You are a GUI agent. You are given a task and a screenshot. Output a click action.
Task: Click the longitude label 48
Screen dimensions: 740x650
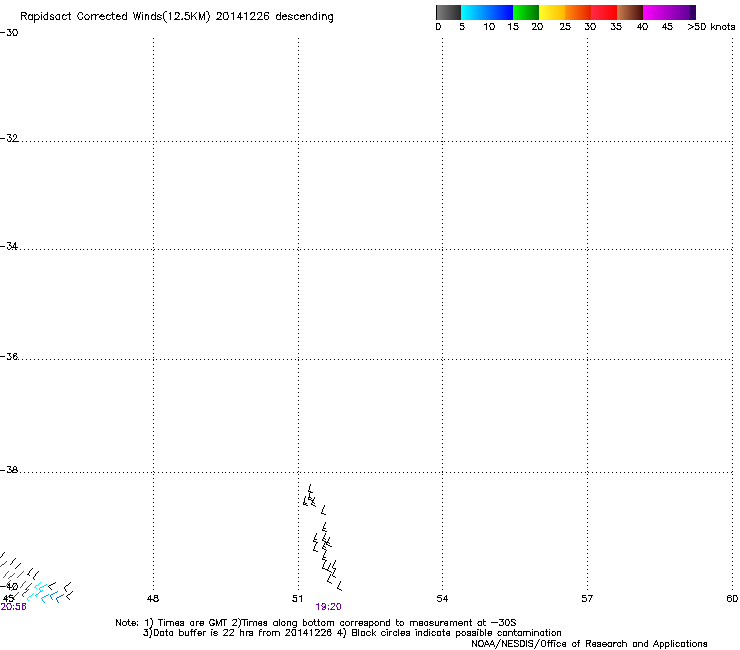tap(153, 599)
